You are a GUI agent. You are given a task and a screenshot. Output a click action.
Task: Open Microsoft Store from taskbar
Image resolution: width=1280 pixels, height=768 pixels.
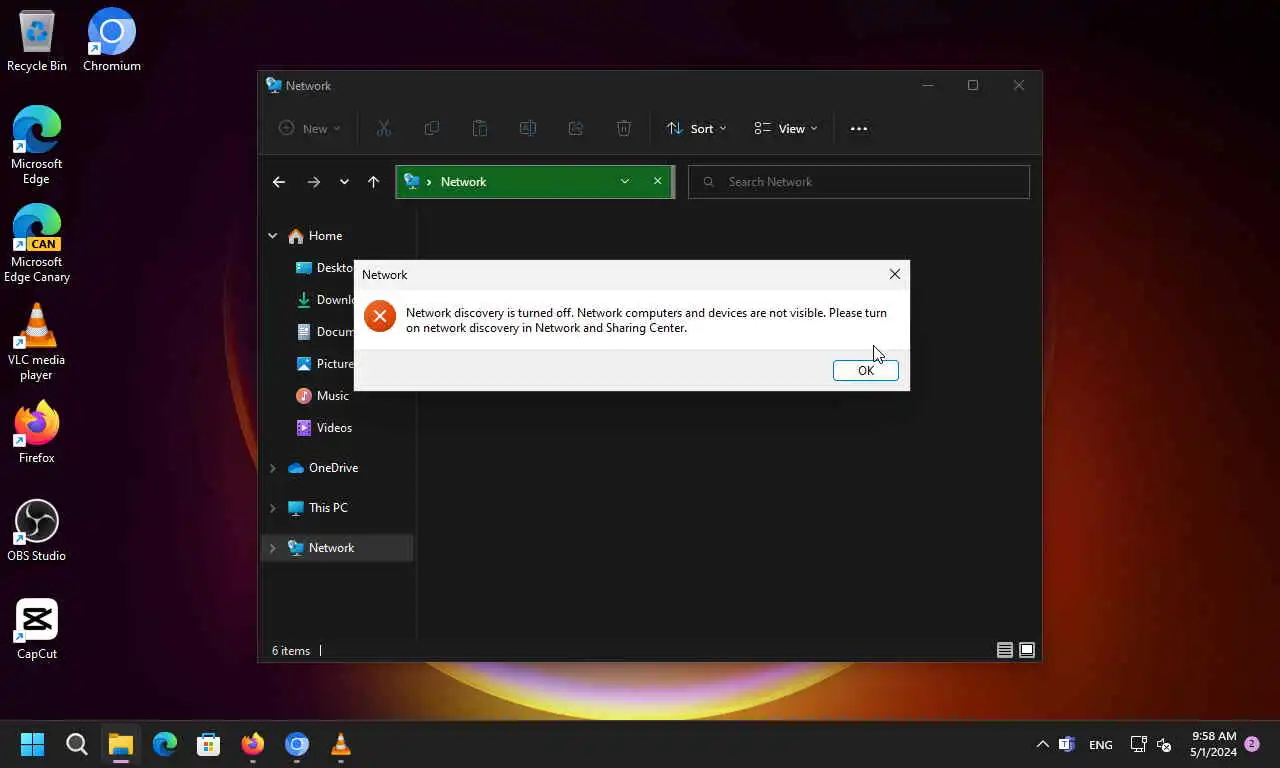pyautogui.click(x=209, y=744)
